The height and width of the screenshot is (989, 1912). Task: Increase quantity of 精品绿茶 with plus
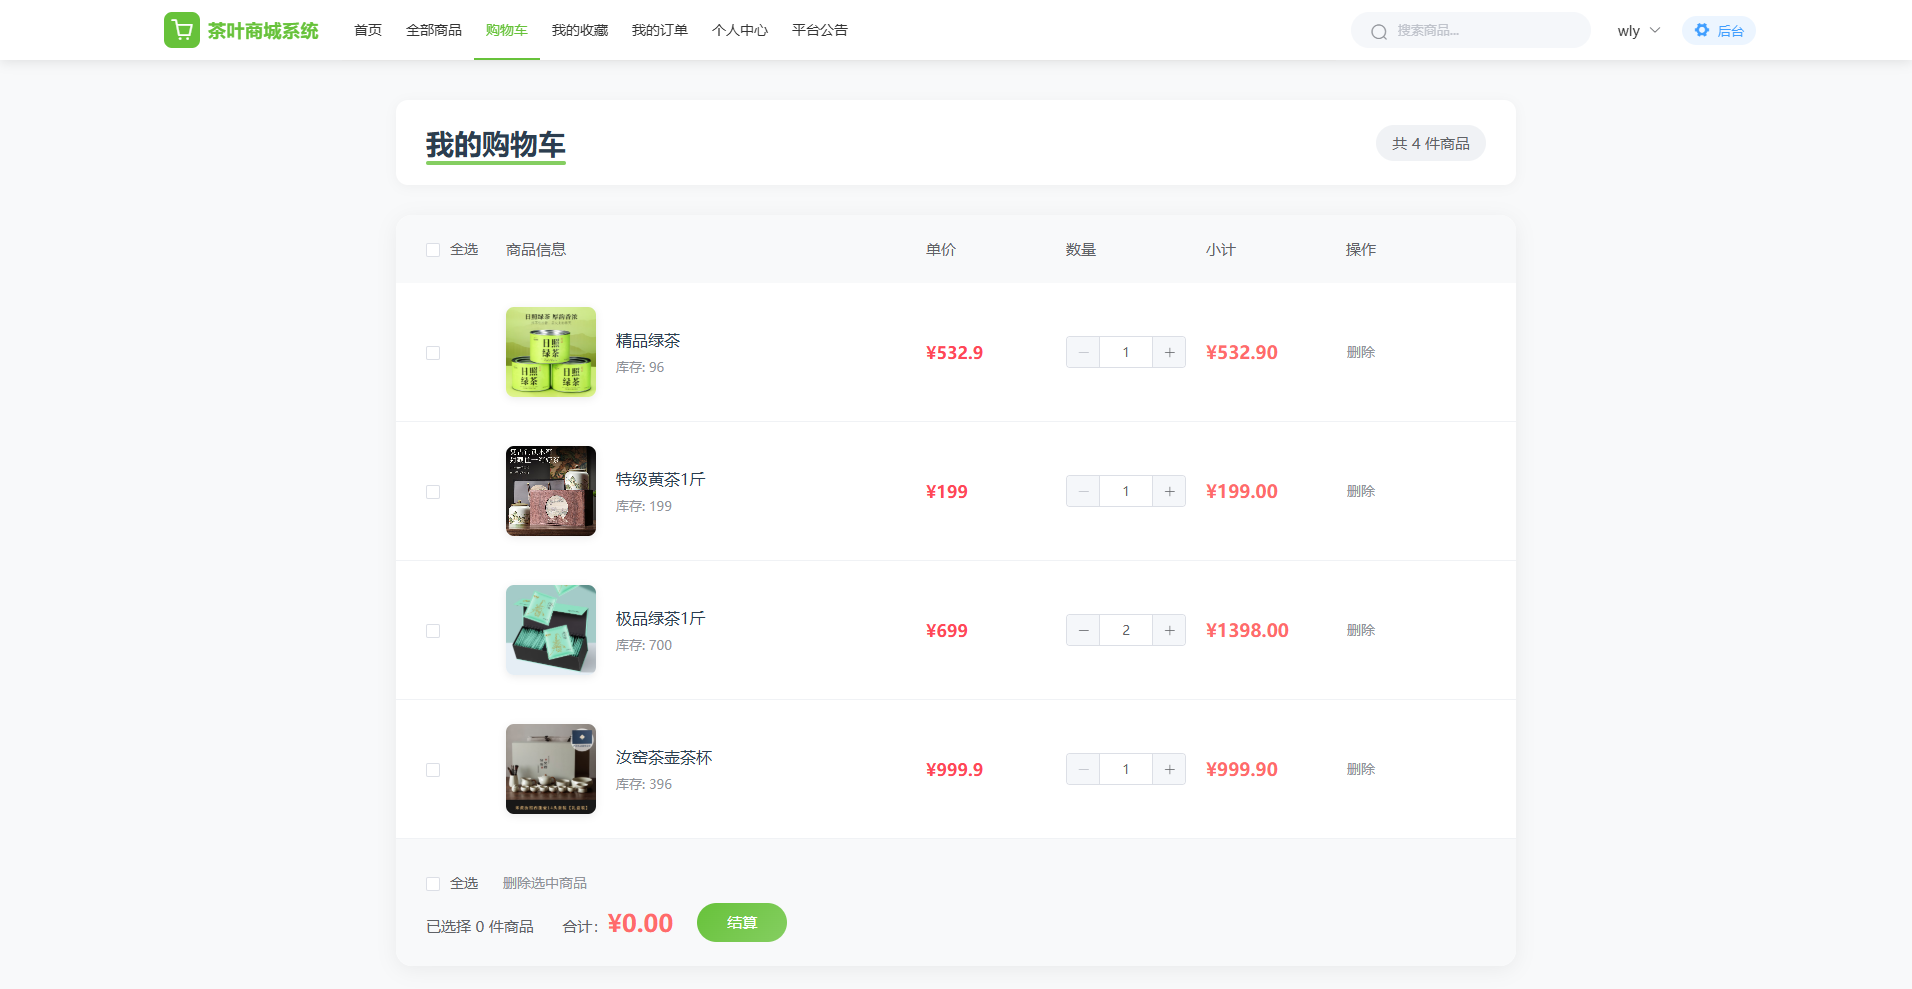1169,352
